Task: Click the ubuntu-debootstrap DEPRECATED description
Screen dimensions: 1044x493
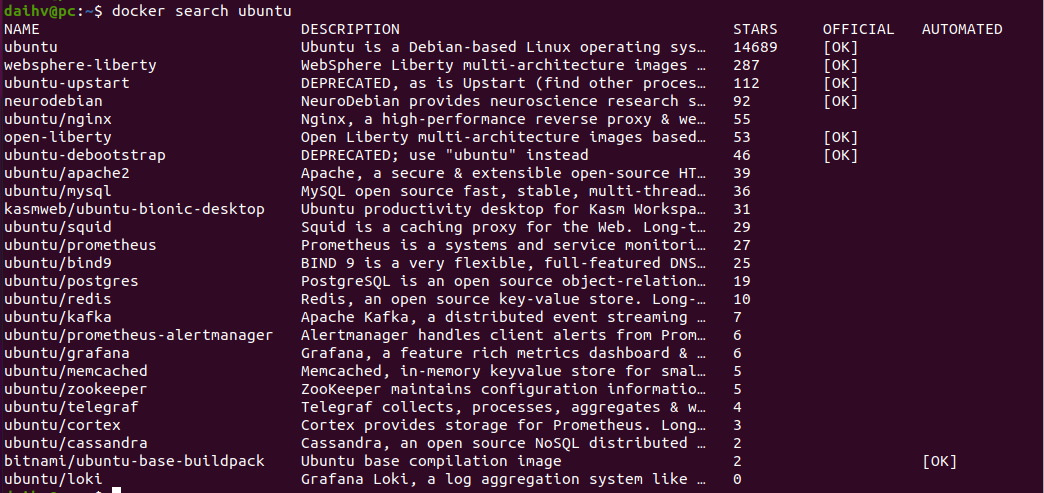Action: coord(444,155)
